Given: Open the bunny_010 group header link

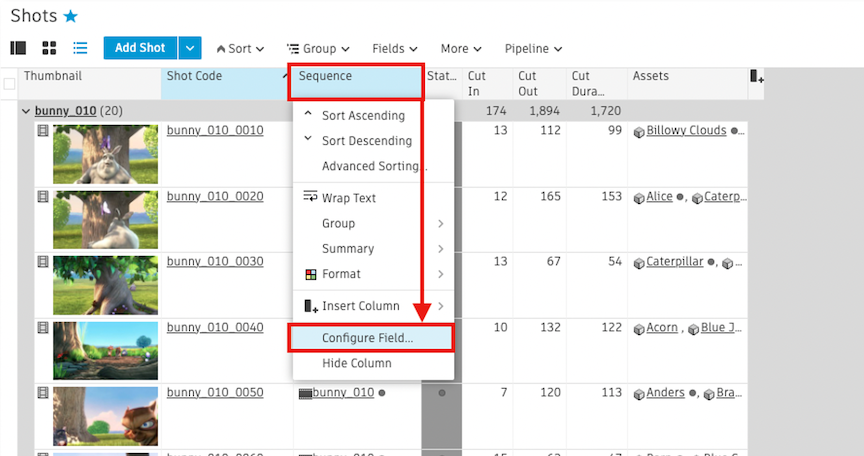Looking at the screenshot, I should (66, 111).
